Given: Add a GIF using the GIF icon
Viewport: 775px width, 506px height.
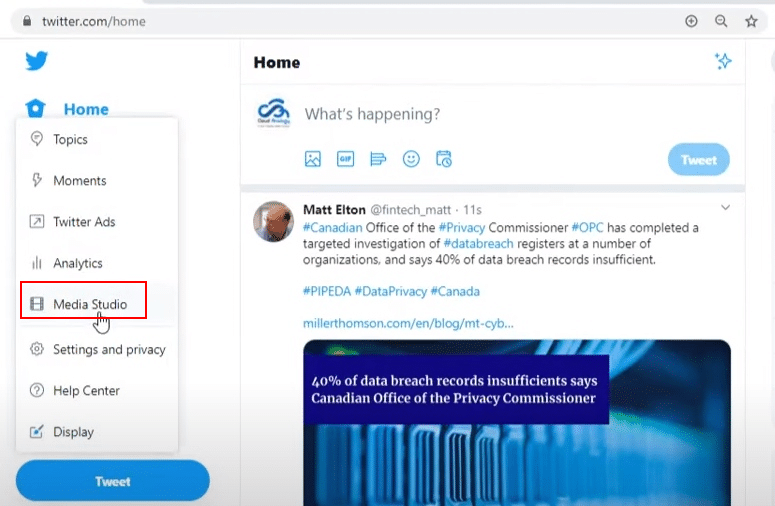Looking at the screenshot, I should 345,159.
